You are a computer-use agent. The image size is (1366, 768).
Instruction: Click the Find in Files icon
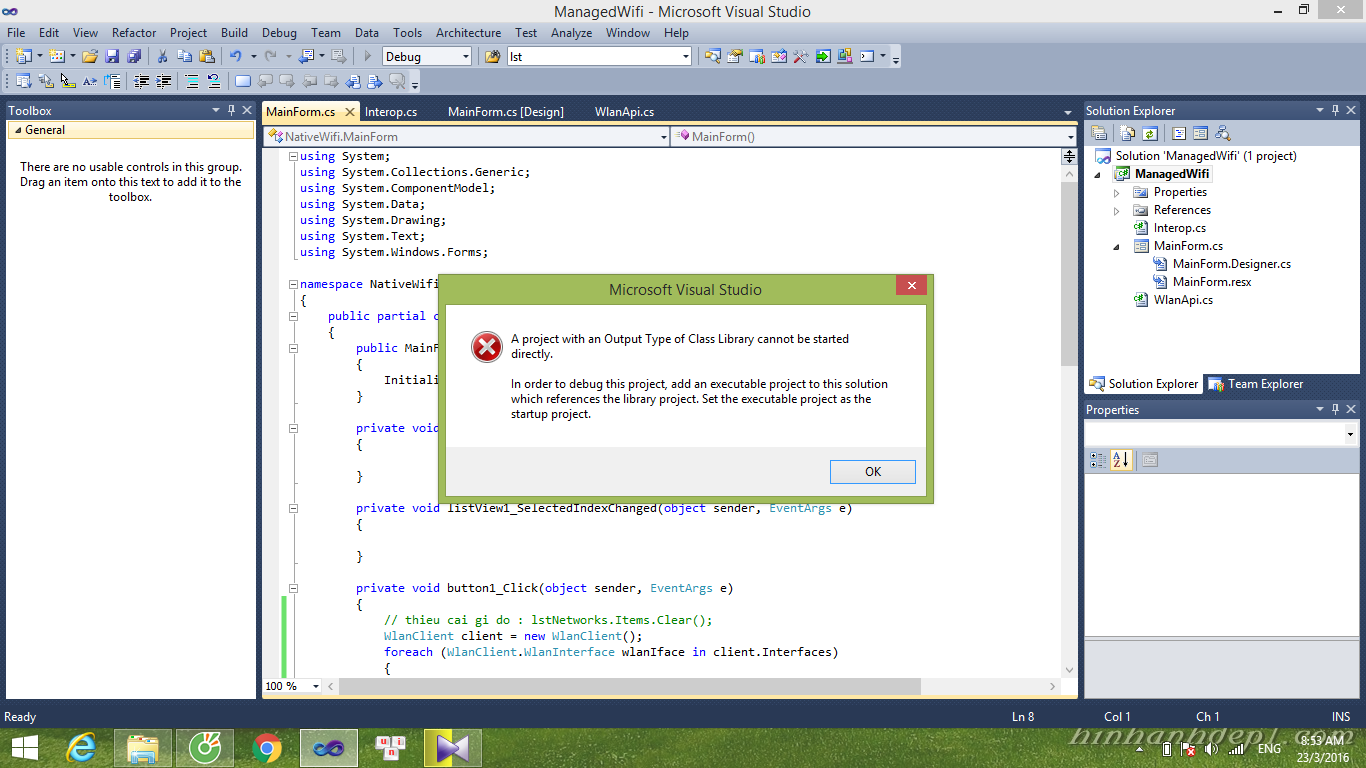(492, 57)
